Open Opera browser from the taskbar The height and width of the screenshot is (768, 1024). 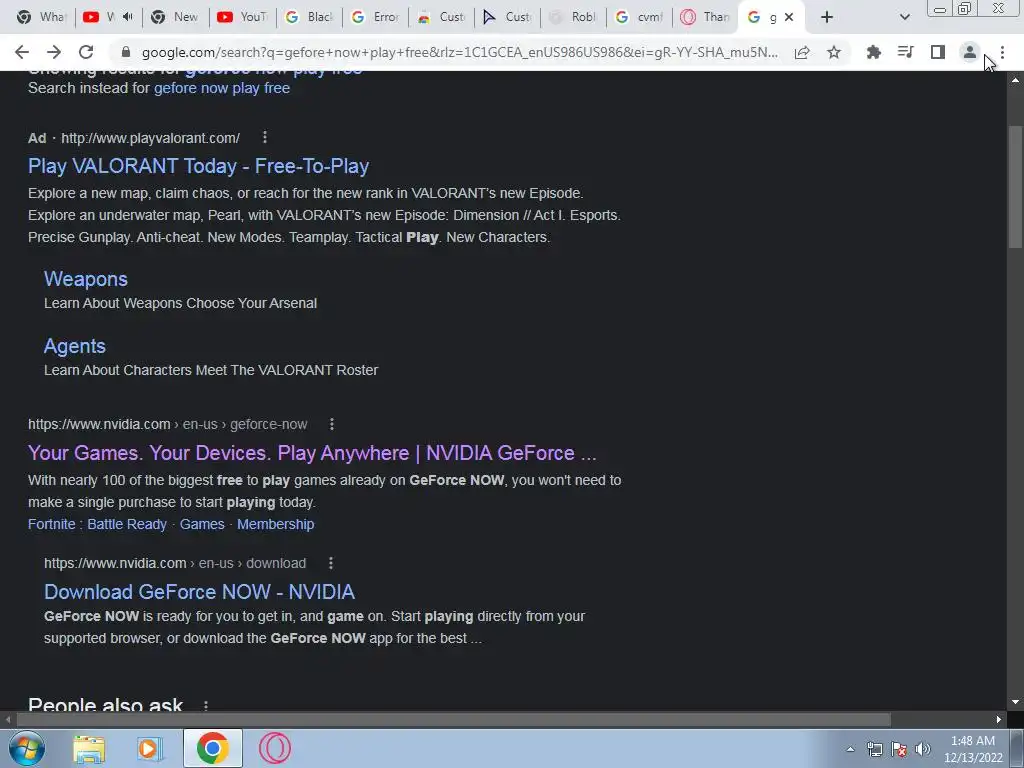[x=275, y=748]
